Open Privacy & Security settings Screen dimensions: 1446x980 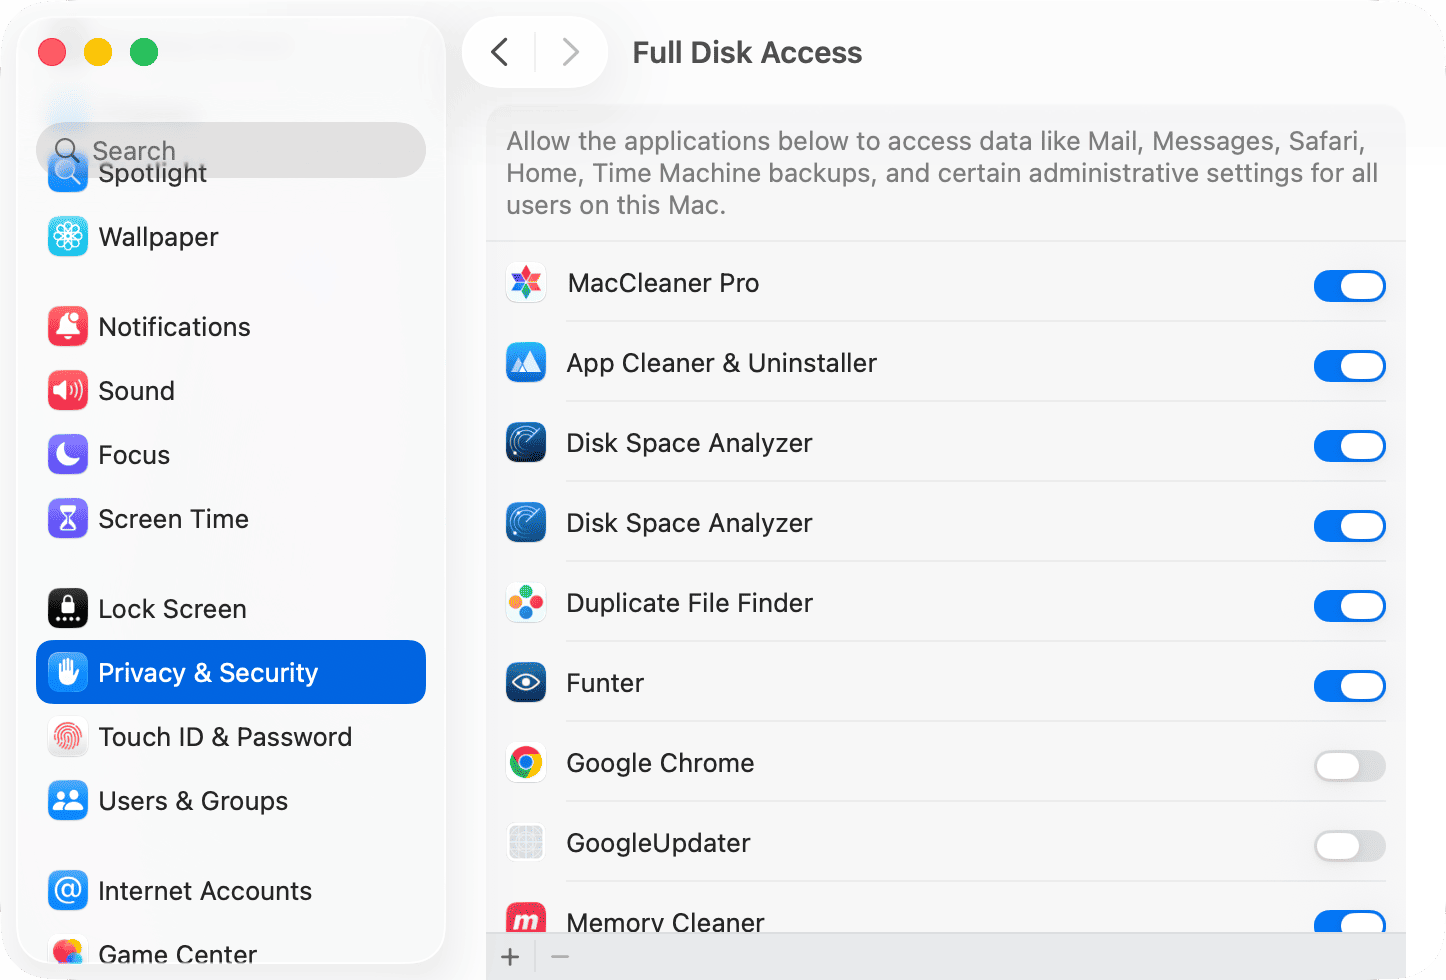(x=231, y=673)
